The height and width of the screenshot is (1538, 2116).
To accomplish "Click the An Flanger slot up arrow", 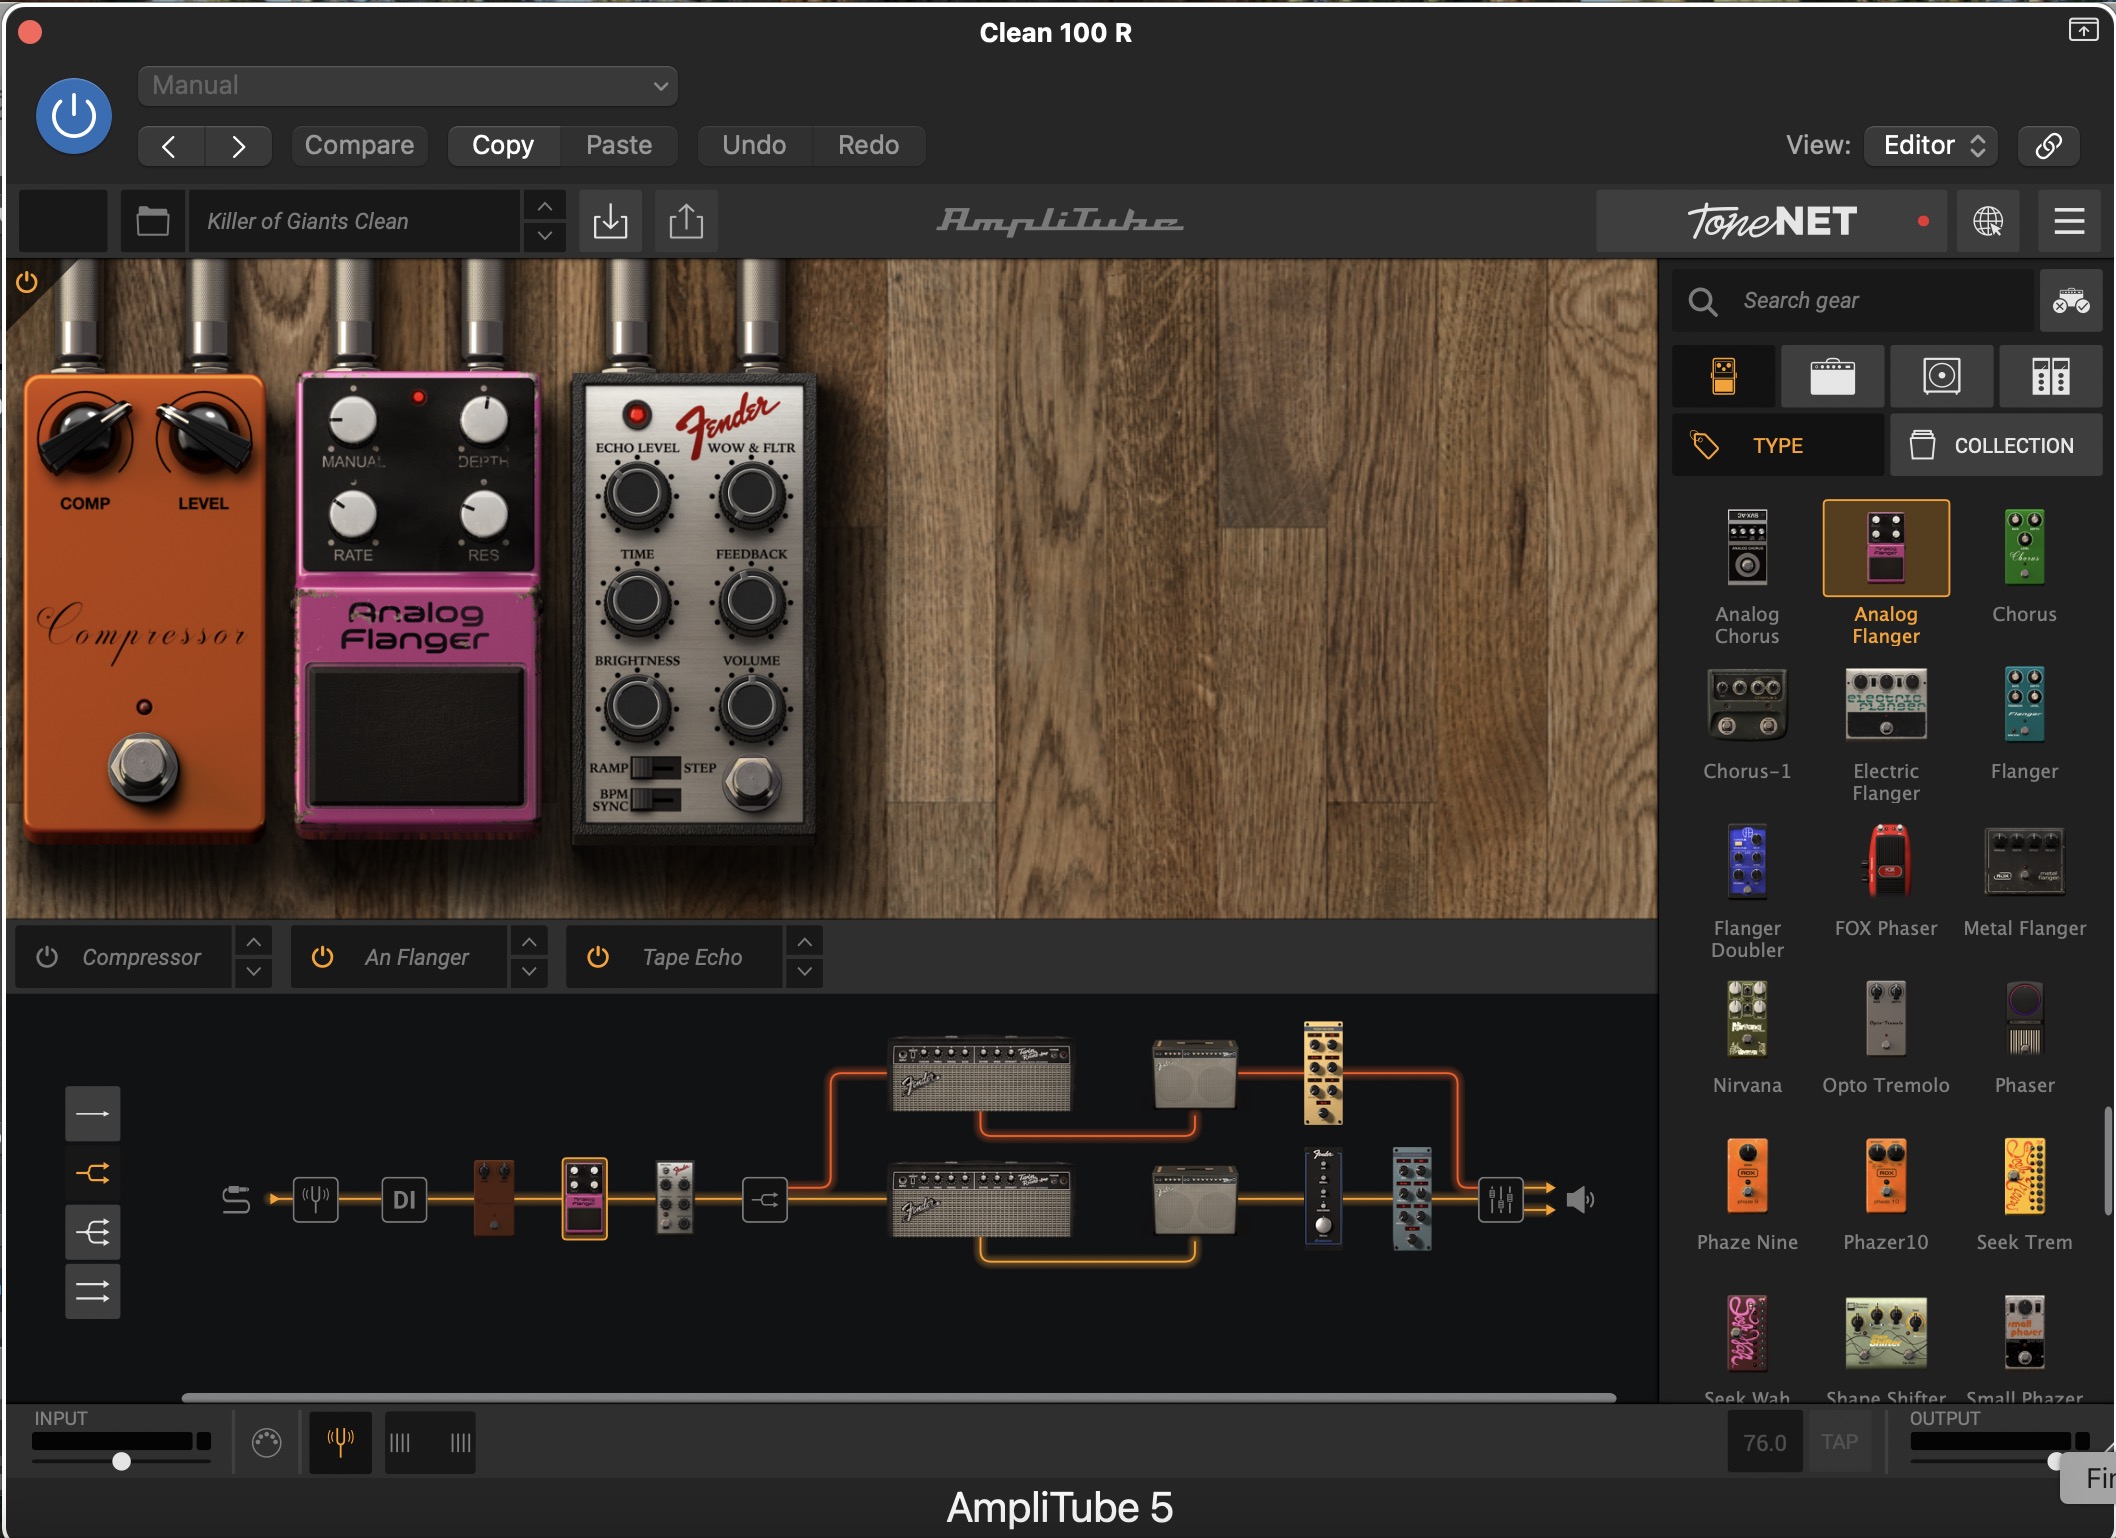I will [x=529, y=942].
